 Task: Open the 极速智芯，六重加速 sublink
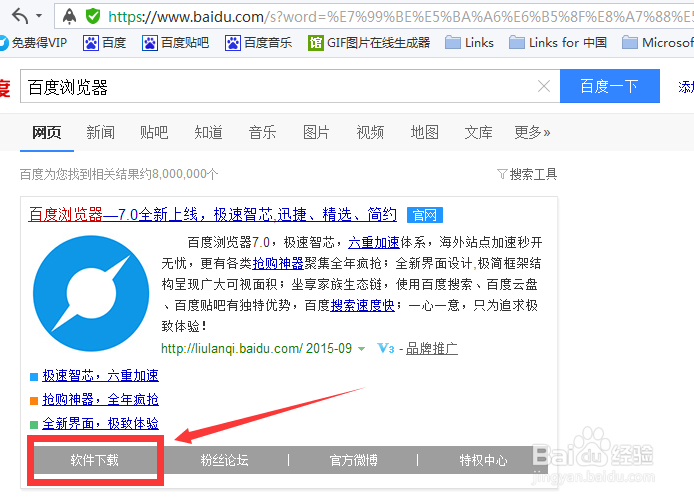click(100, 376)
